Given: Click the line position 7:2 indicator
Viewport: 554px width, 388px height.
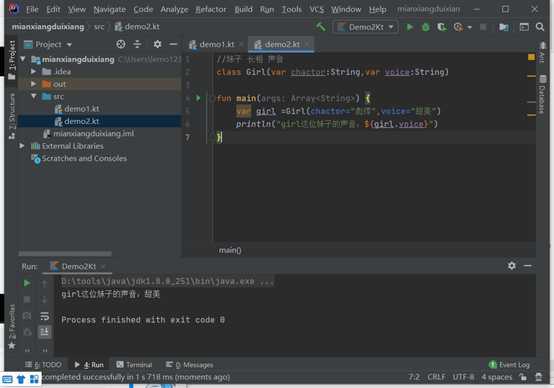Looking at the screenshot, I should click(x=414, y=377).
